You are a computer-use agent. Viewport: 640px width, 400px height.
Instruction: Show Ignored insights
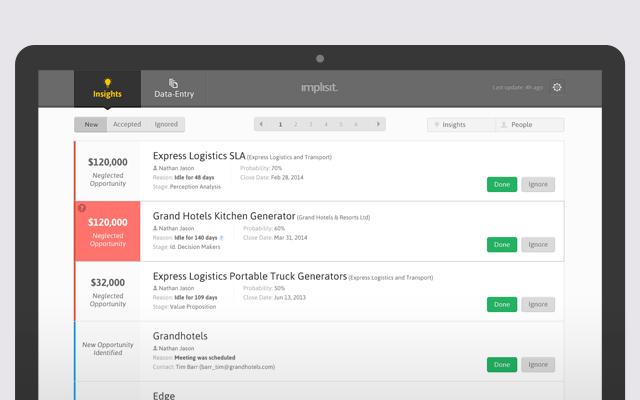(x=166, y=124)
